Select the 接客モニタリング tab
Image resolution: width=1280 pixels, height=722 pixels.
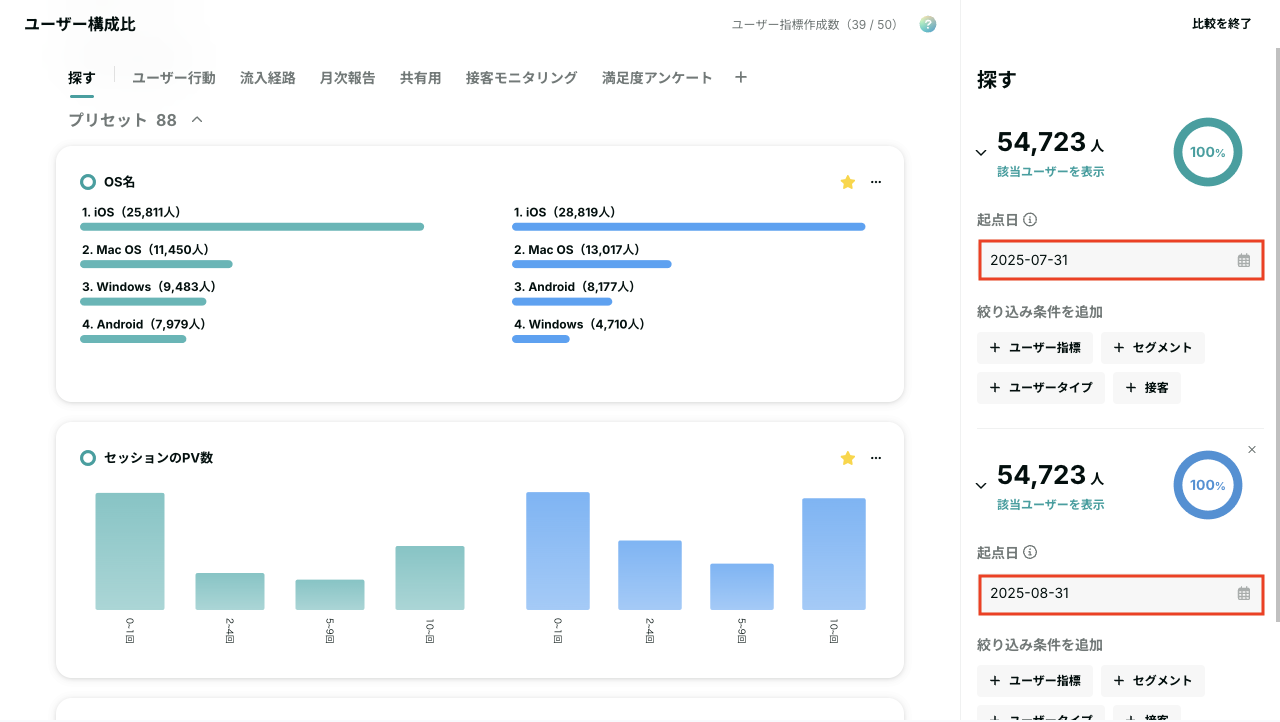click(522, 78)
